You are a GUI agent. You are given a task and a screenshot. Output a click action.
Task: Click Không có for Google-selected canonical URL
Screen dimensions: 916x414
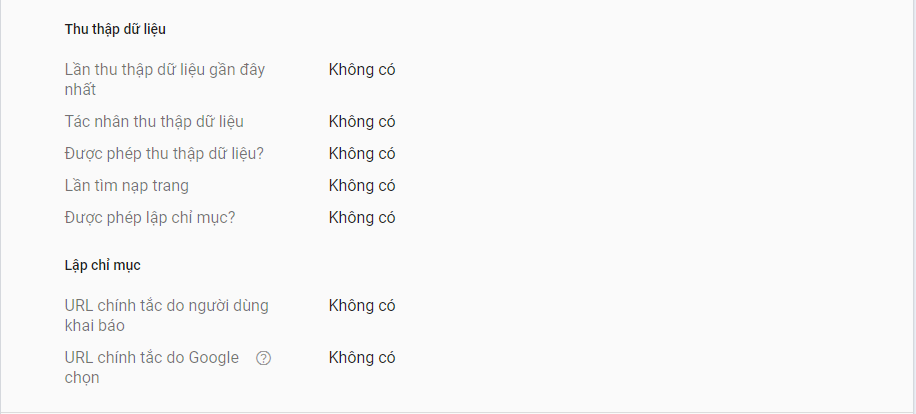click(x=362, y=357)
